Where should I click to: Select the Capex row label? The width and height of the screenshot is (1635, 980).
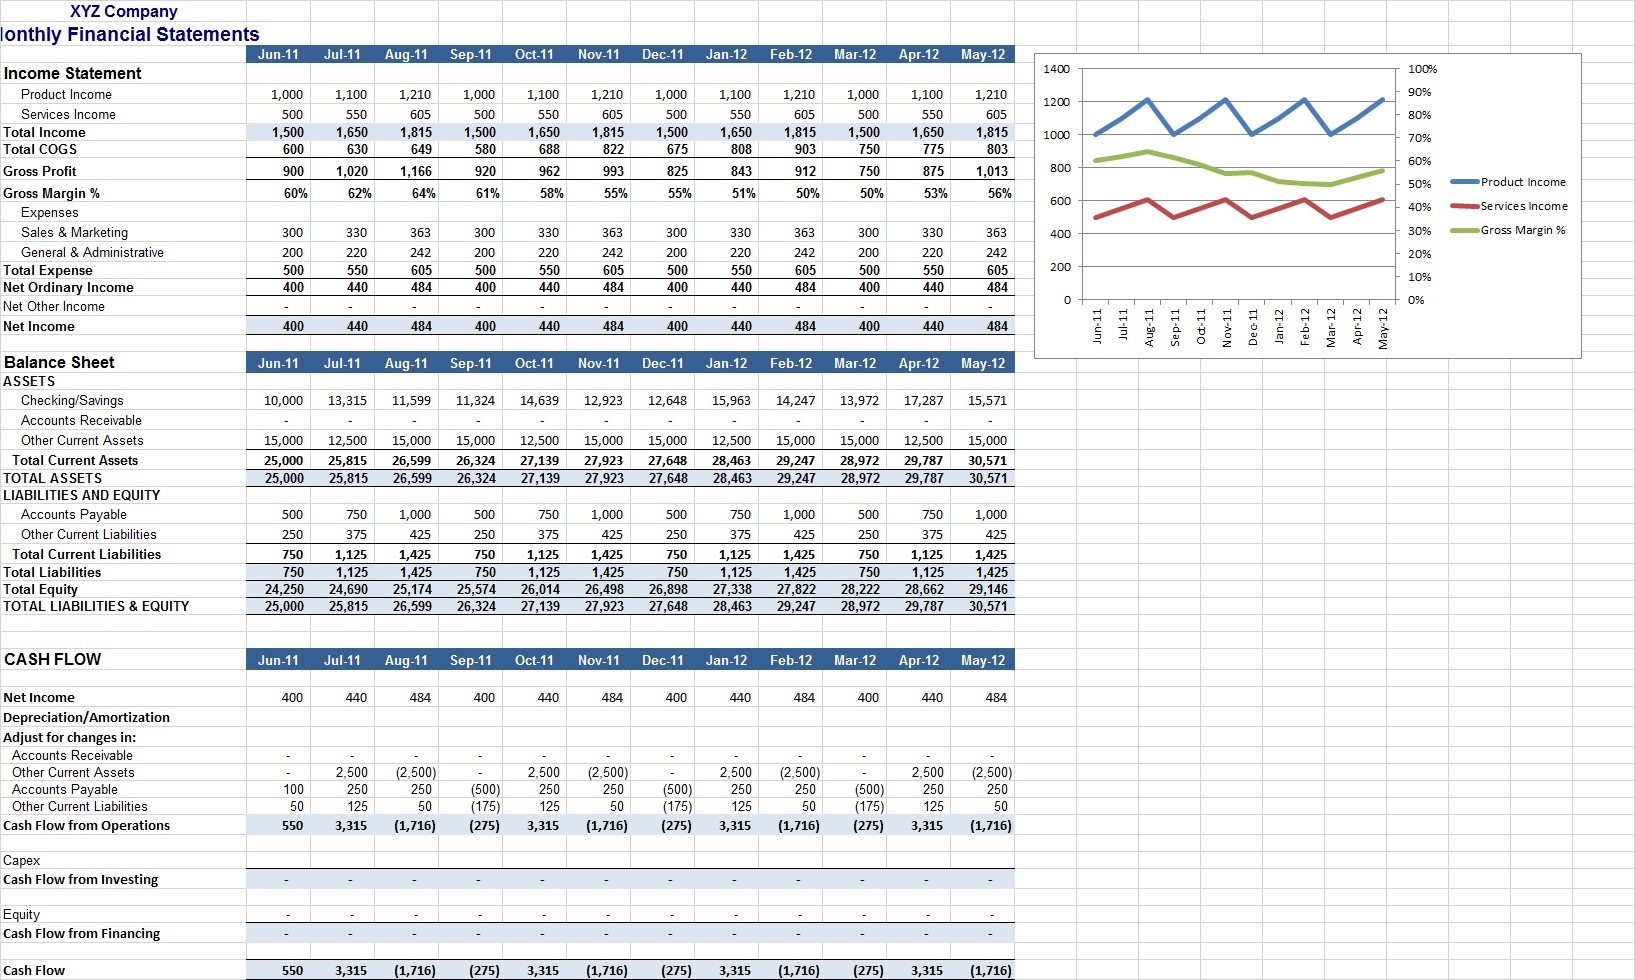coord(22,861)
